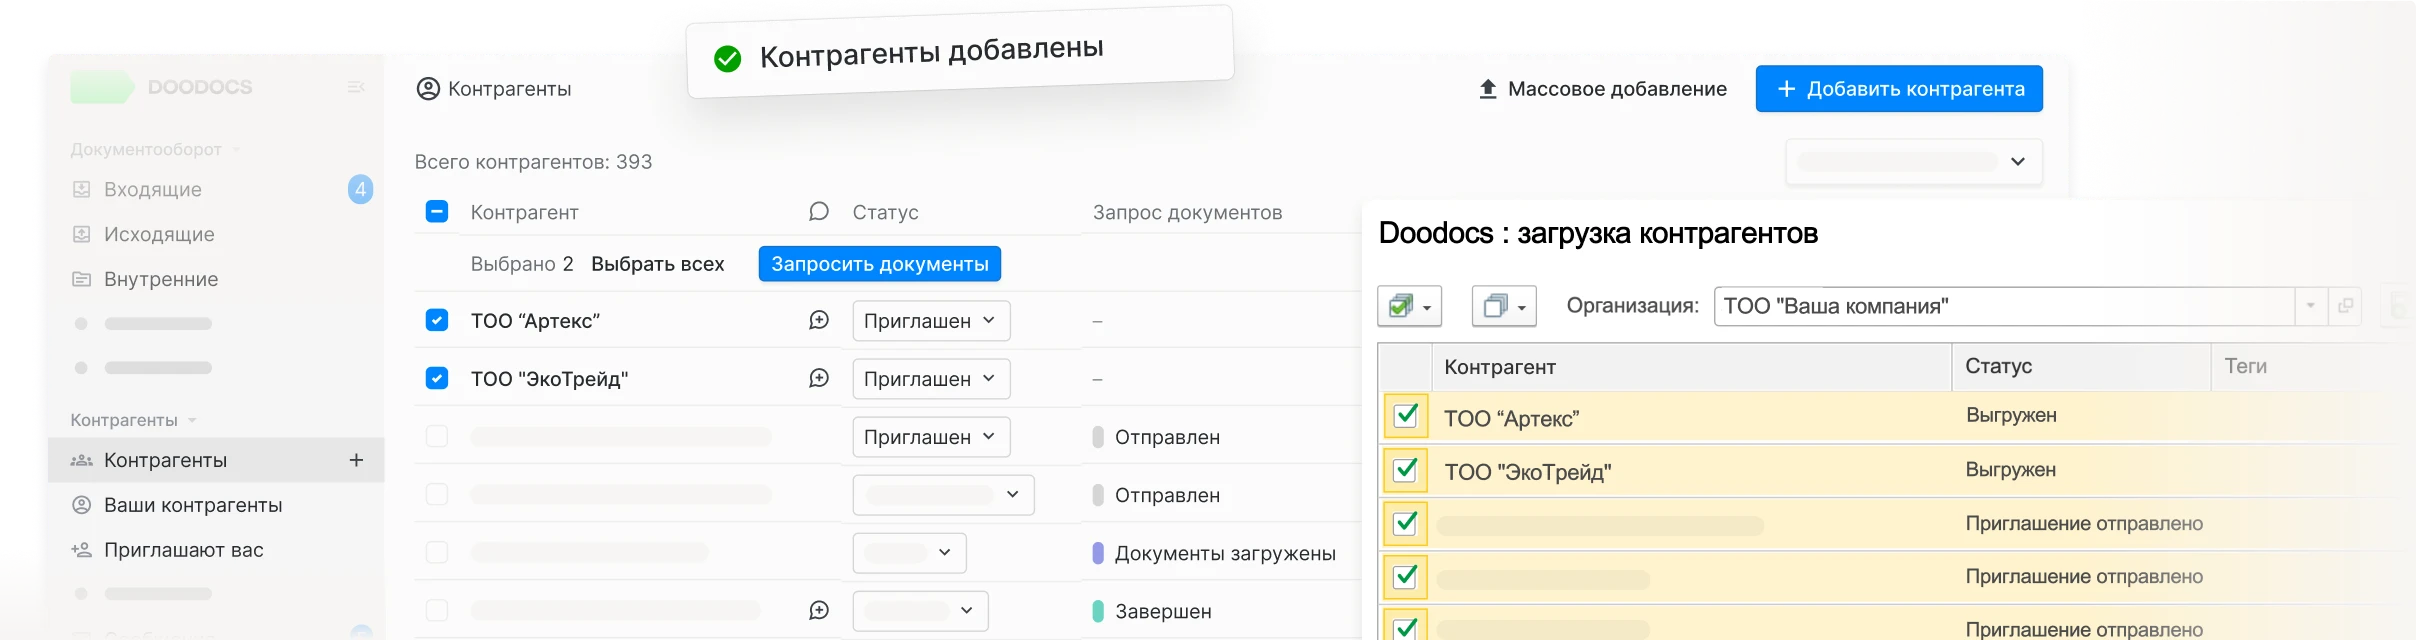Click the upload icon of Массовое добавление
Image resolution: width=2416 pixels, height=640 pixels.
coord(1488,89)
